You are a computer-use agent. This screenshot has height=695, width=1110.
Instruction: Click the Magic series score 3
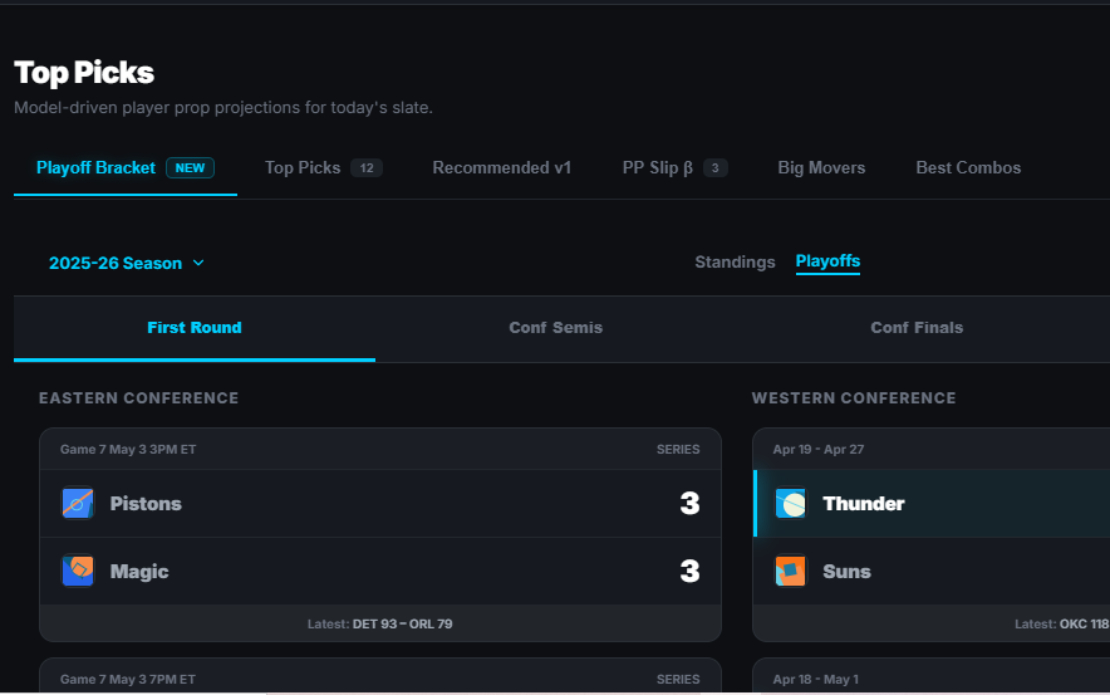coord(690,570)
